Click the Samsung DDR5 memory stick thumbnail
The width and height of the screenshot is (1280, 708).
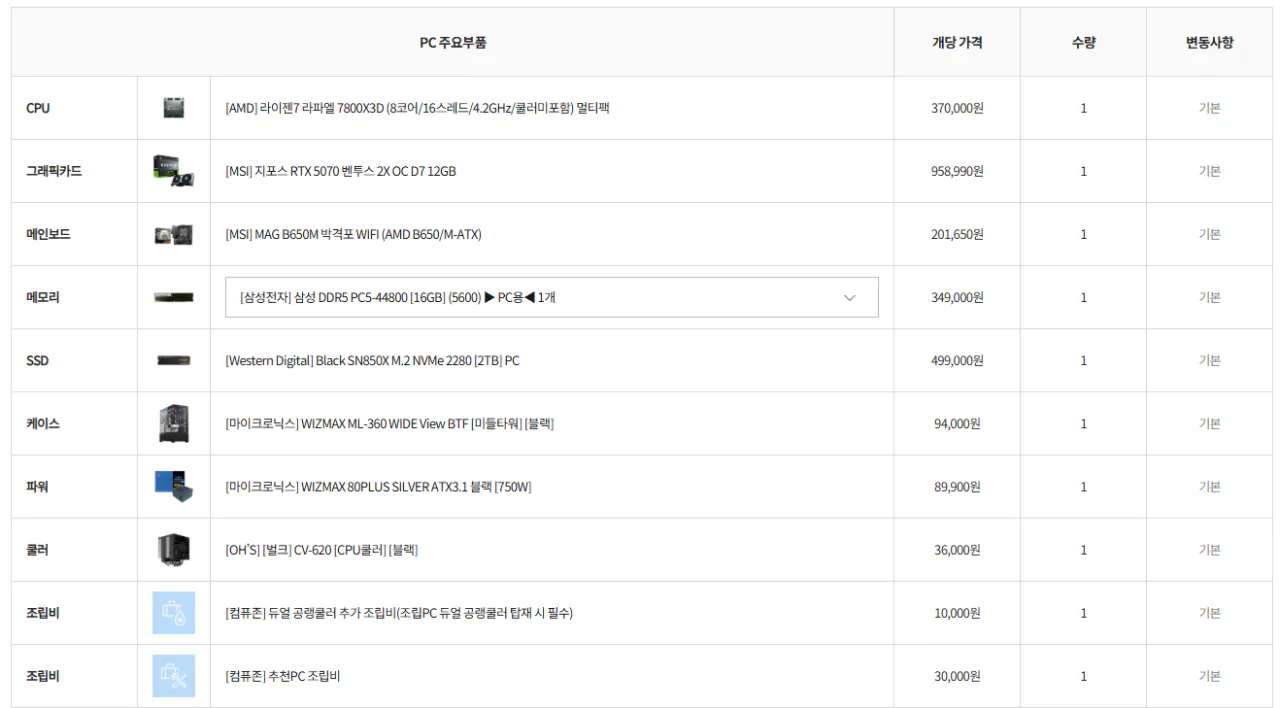pyautogui.click(x=174, y=297)
